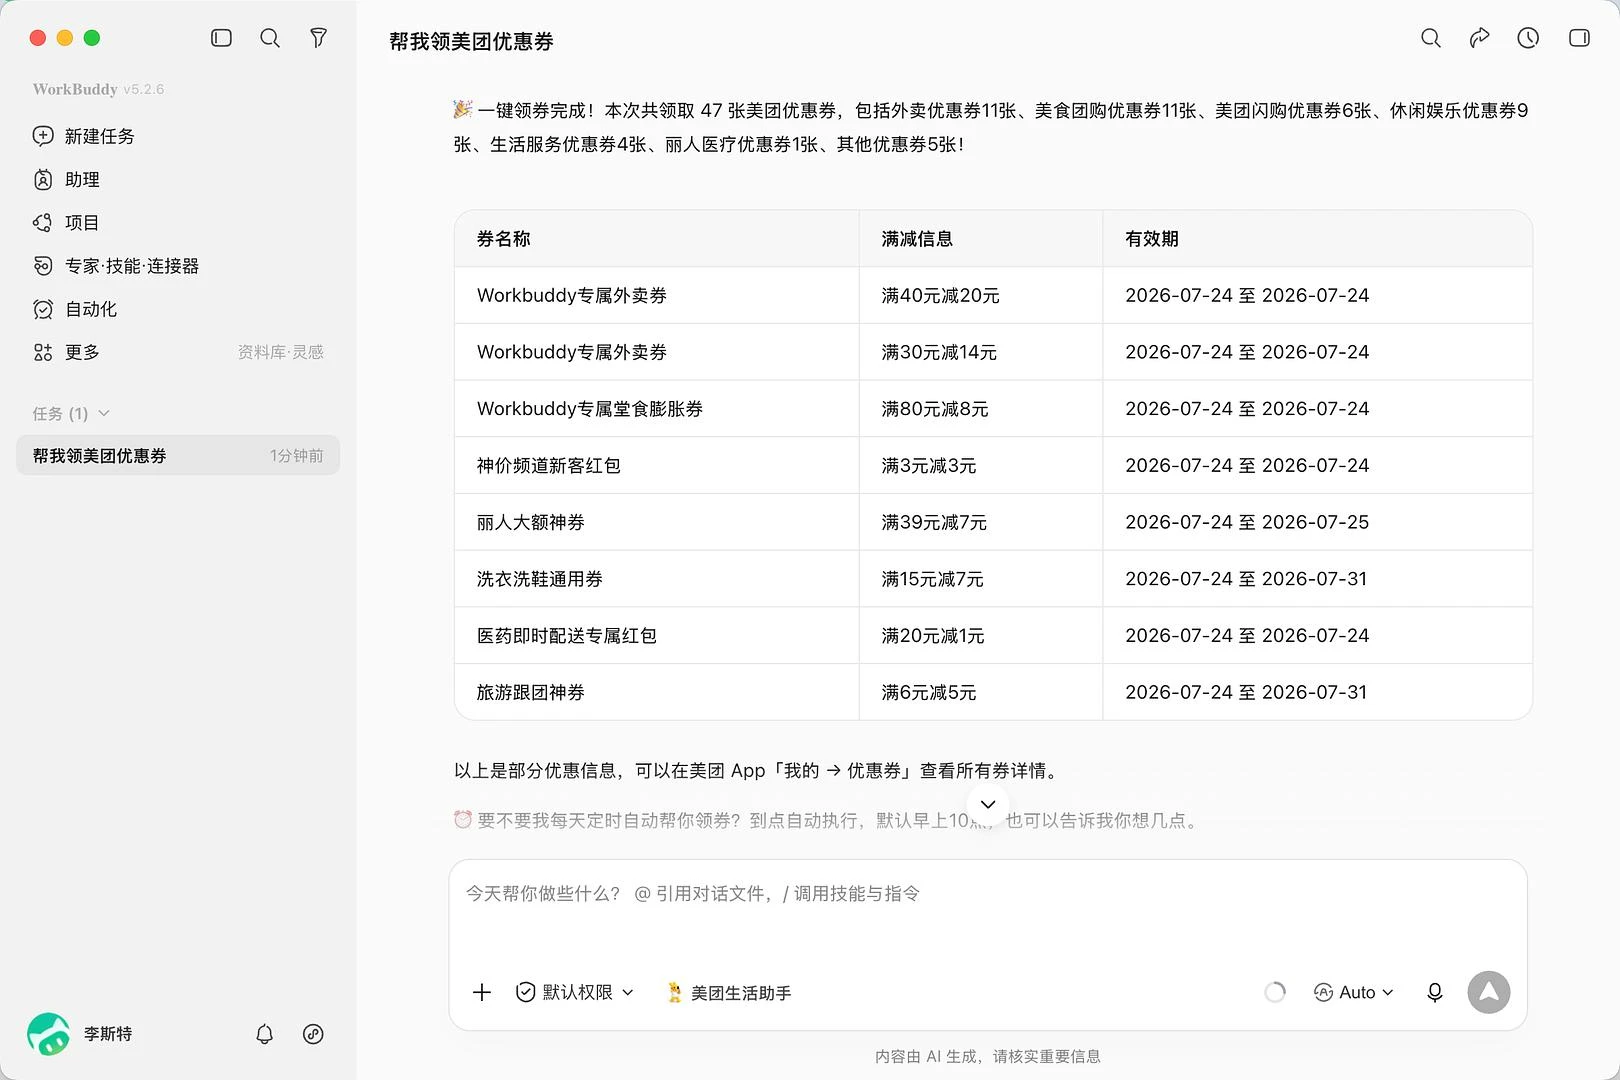Toggle the right side panel icon

coord(1579,38)
